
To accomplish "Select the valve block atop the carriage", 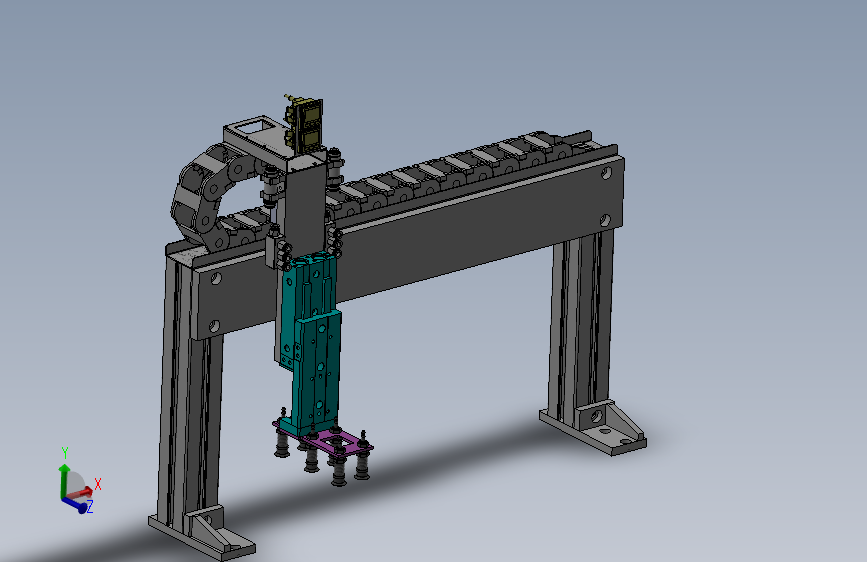I will pos(306,124).
